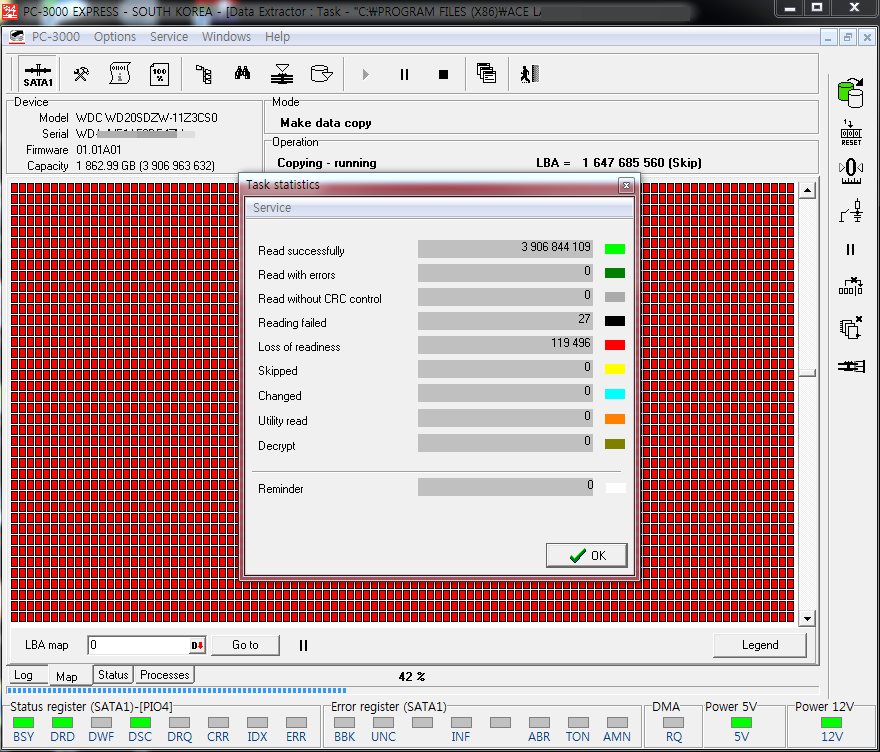Screen dimensions: 880x752
Task: Click the Read with errors swatch
Action: coord(615,273)
